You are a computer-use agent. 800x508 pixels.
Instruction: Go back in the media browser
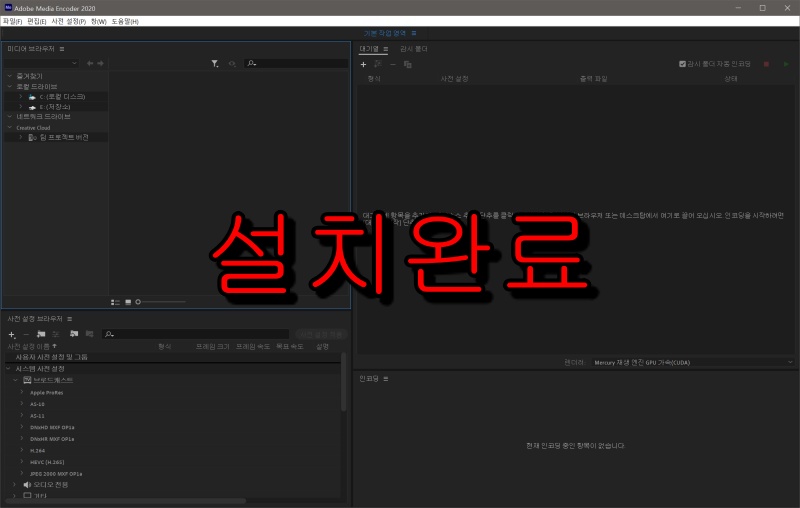[90, 63]
